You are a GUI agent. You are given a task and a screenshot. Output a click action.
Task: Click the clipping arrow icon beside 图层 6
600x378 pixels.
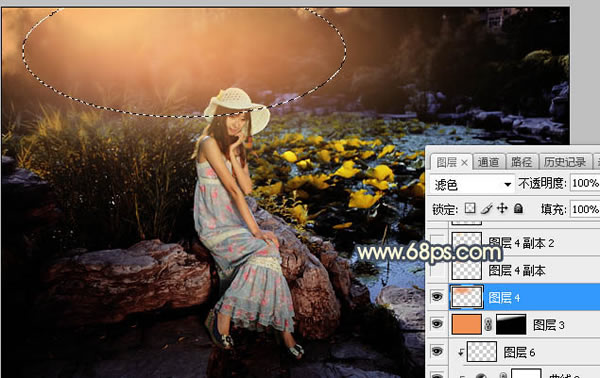(x=461, y=353)
